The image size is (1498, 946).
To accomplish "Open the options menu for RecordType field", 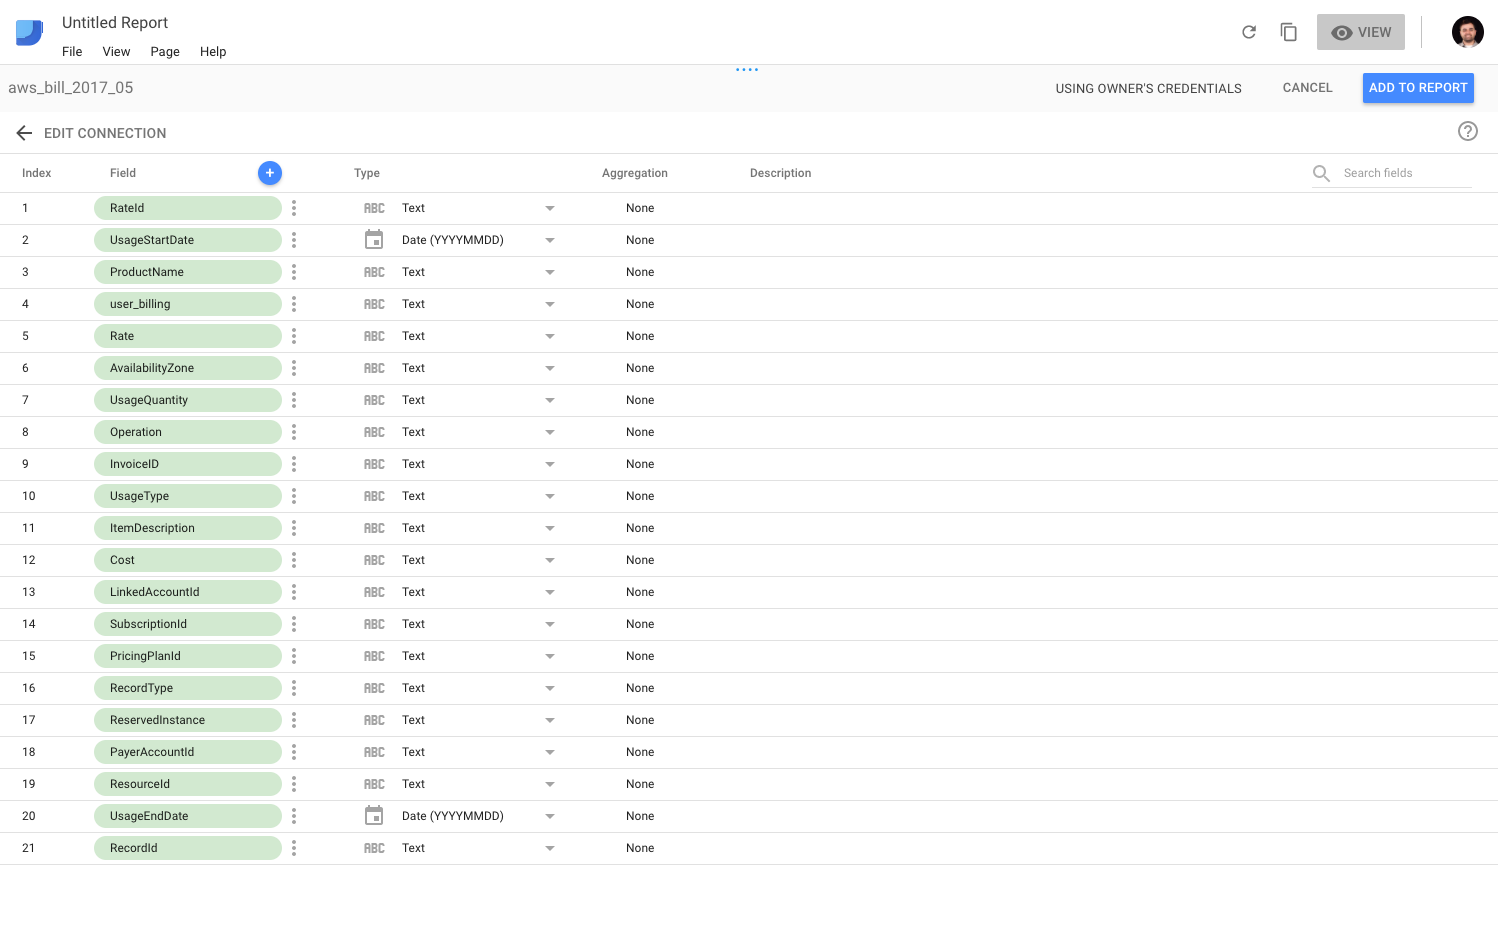I will pos(294,688).
